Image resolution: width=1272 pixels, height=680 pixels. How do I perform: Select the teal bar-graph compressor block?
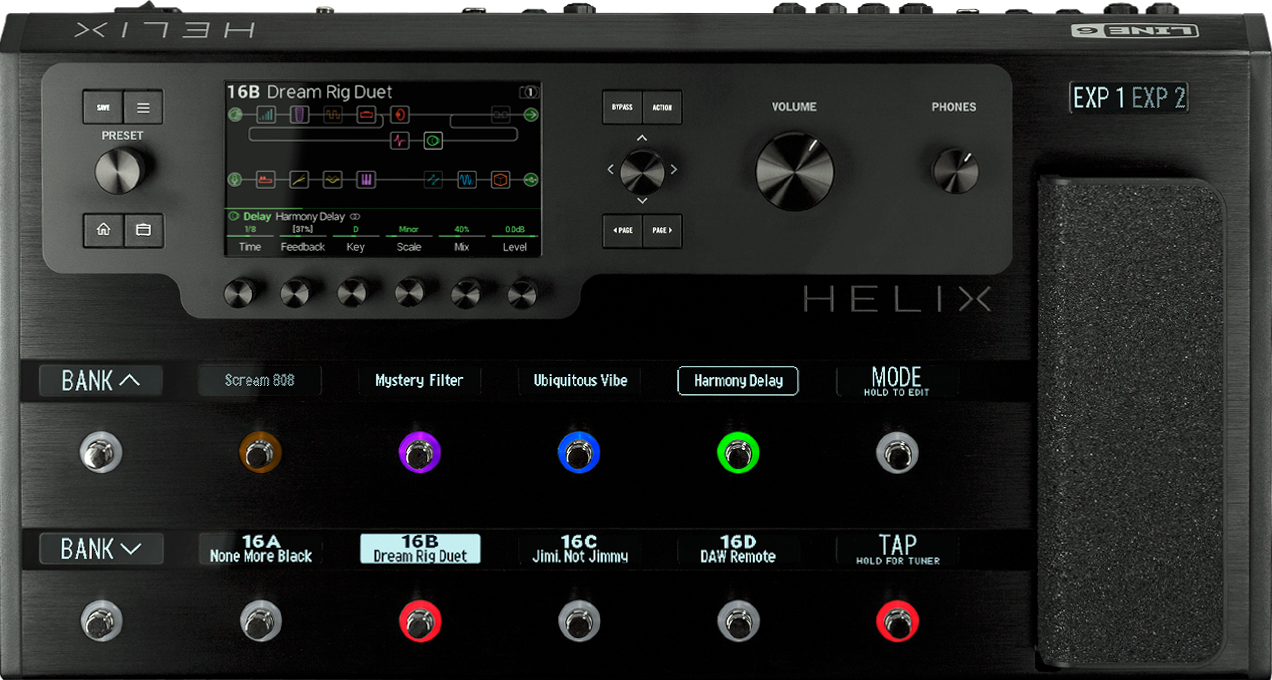[x=265, y=115]
